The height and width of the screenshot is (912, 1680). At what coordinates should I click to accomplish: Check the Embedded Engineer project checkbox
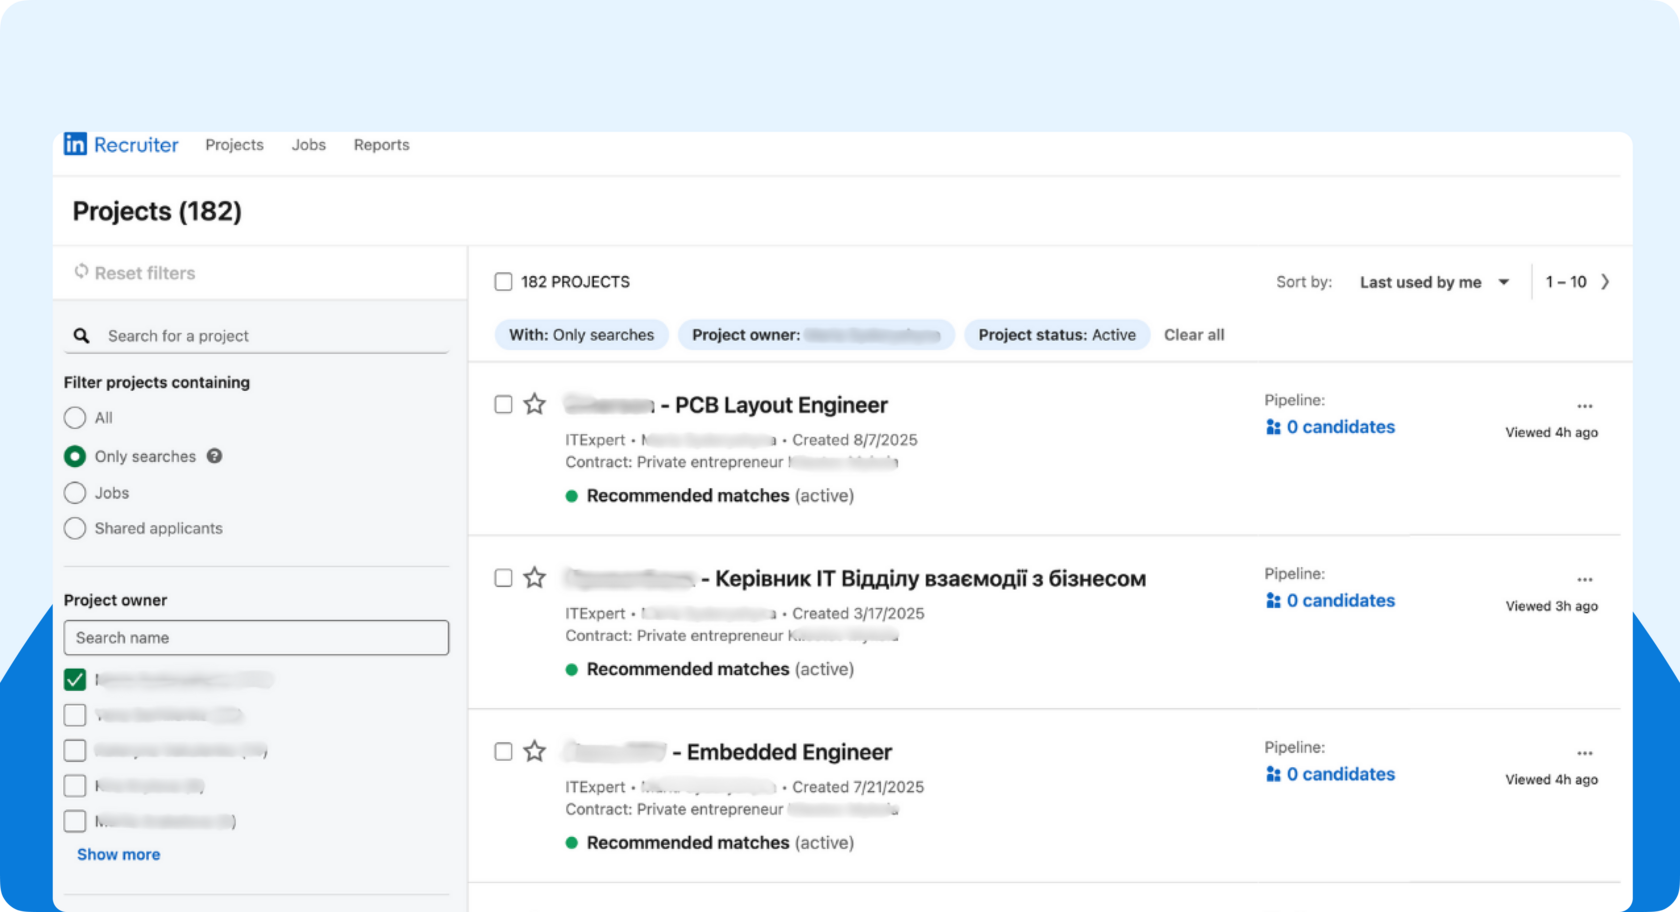(x=504, y=751)
